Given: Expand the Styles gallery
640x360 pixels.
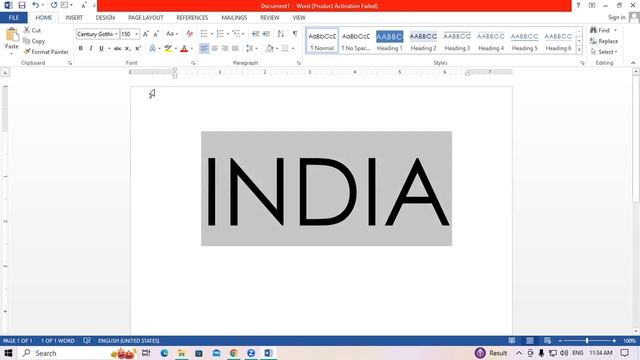Looking at the screenshot, I should coord(579,50).
